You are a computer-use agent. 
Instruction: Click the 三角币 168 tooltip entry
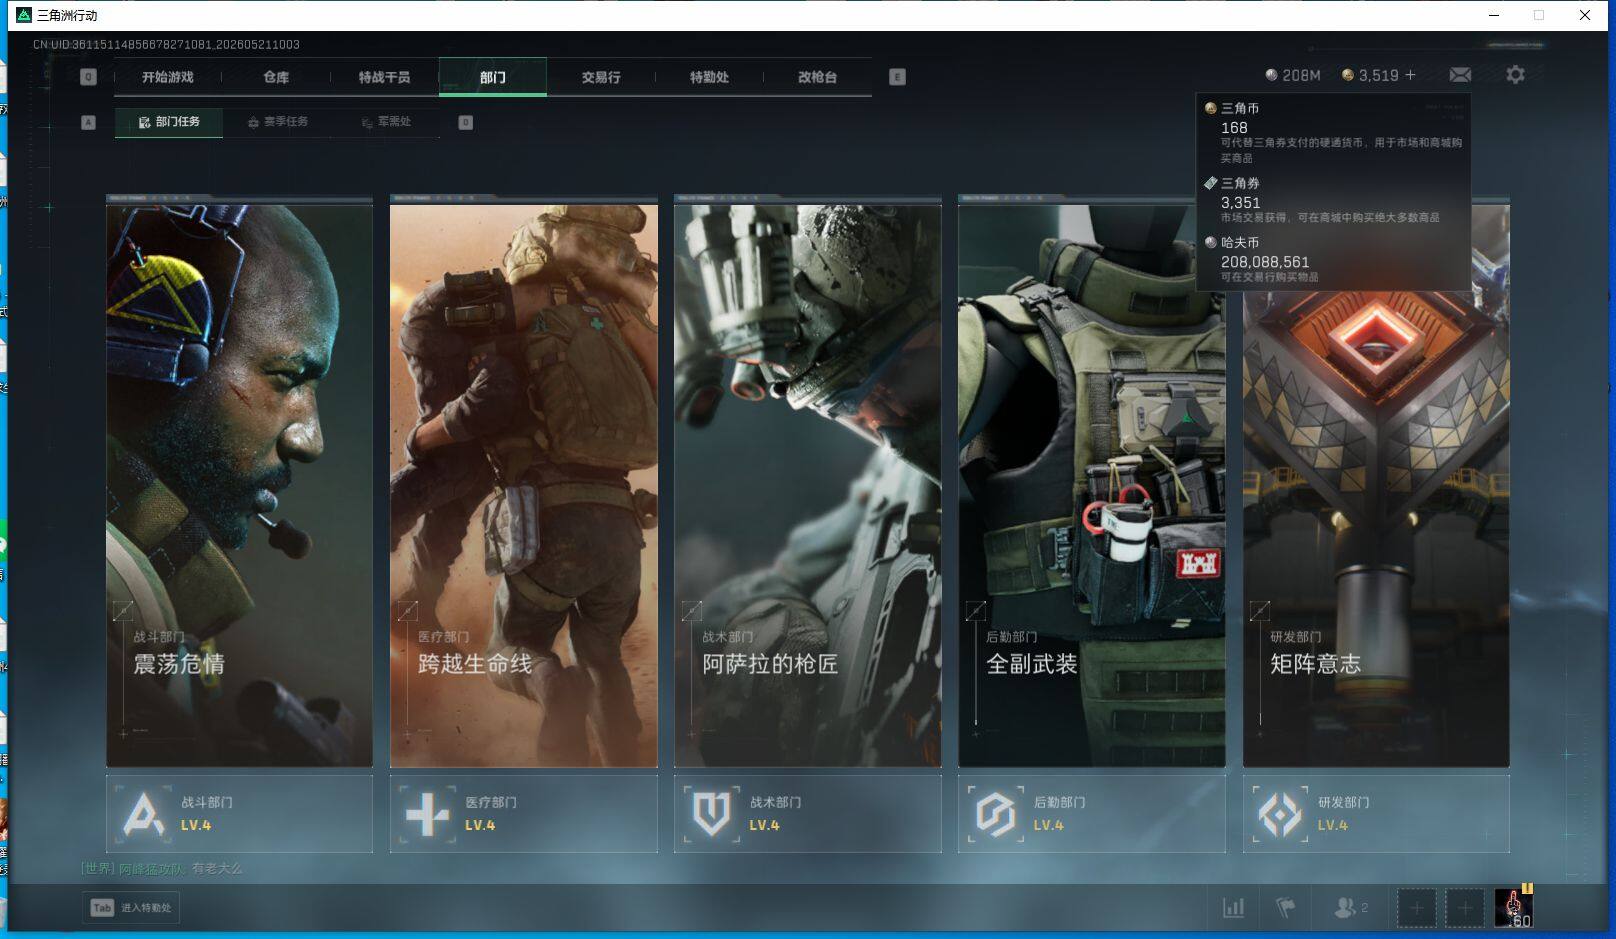[1333, 133]
